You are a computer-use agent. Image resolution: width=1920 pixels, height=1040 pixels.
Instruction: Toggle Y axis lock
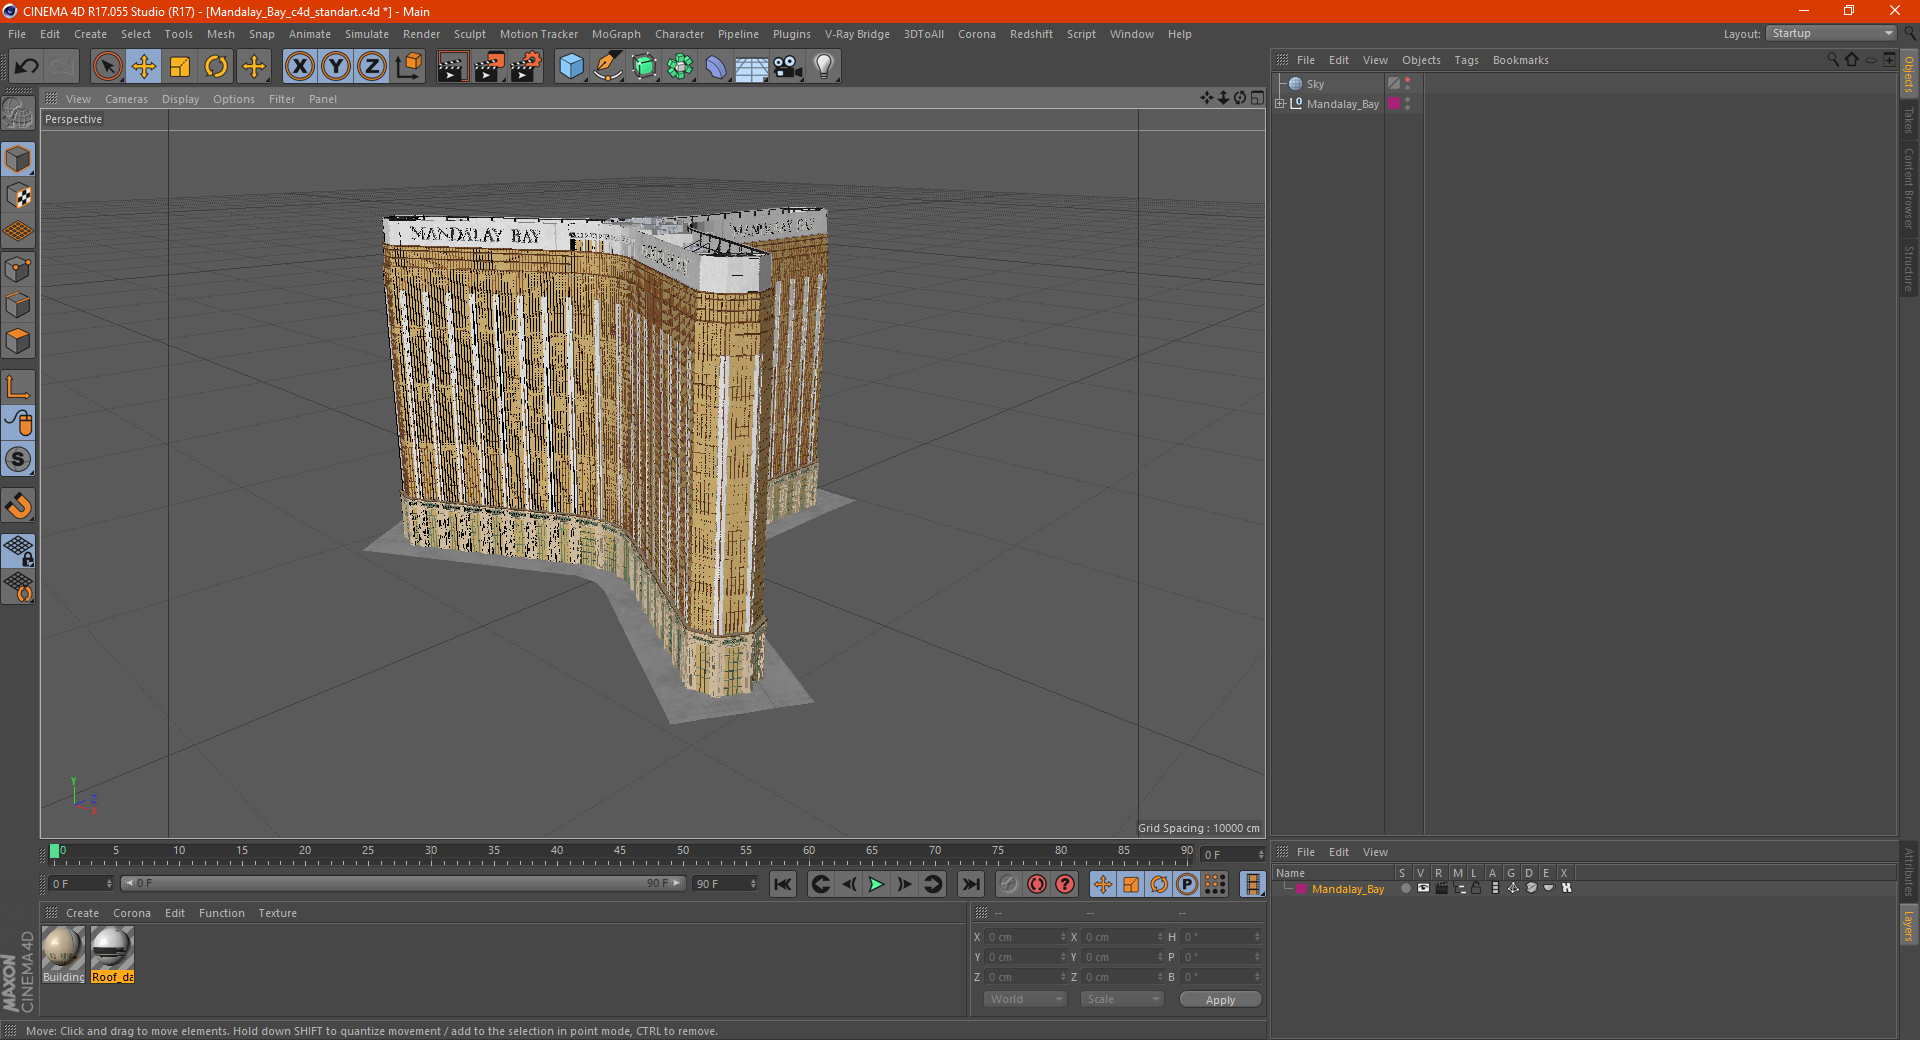pos(336,67)
